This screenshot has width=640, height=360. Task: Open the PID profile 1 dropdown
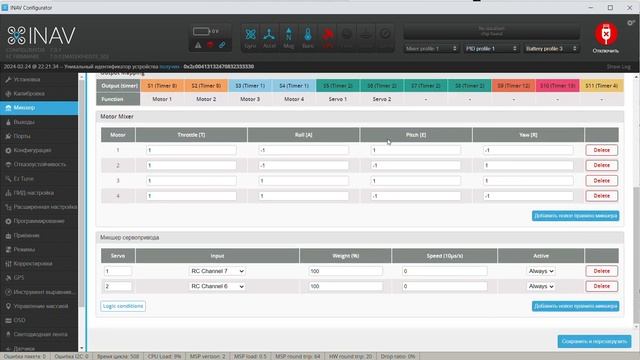[x=491, y=49]
